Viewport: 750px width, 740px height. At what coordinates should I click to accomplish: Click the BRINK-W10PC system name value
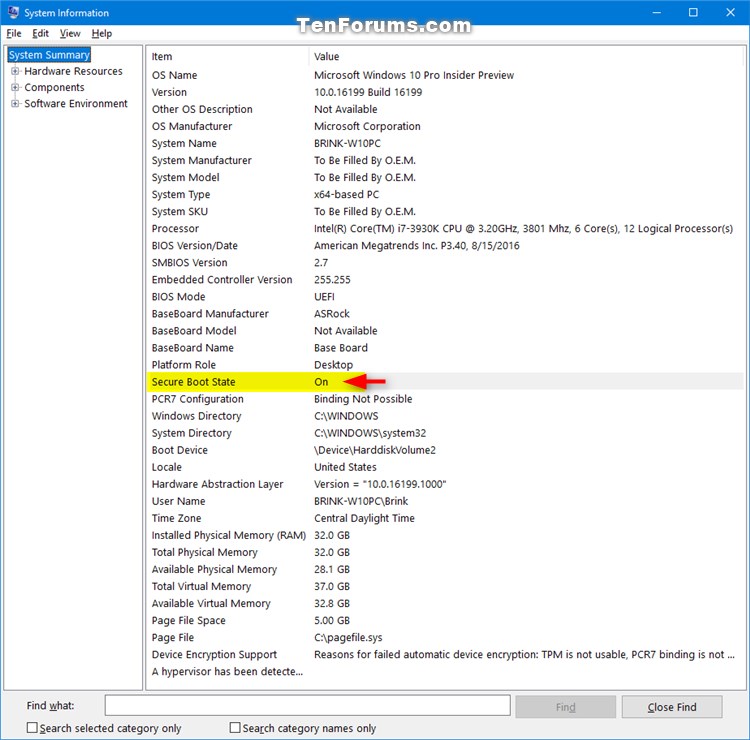click(347, 144)
